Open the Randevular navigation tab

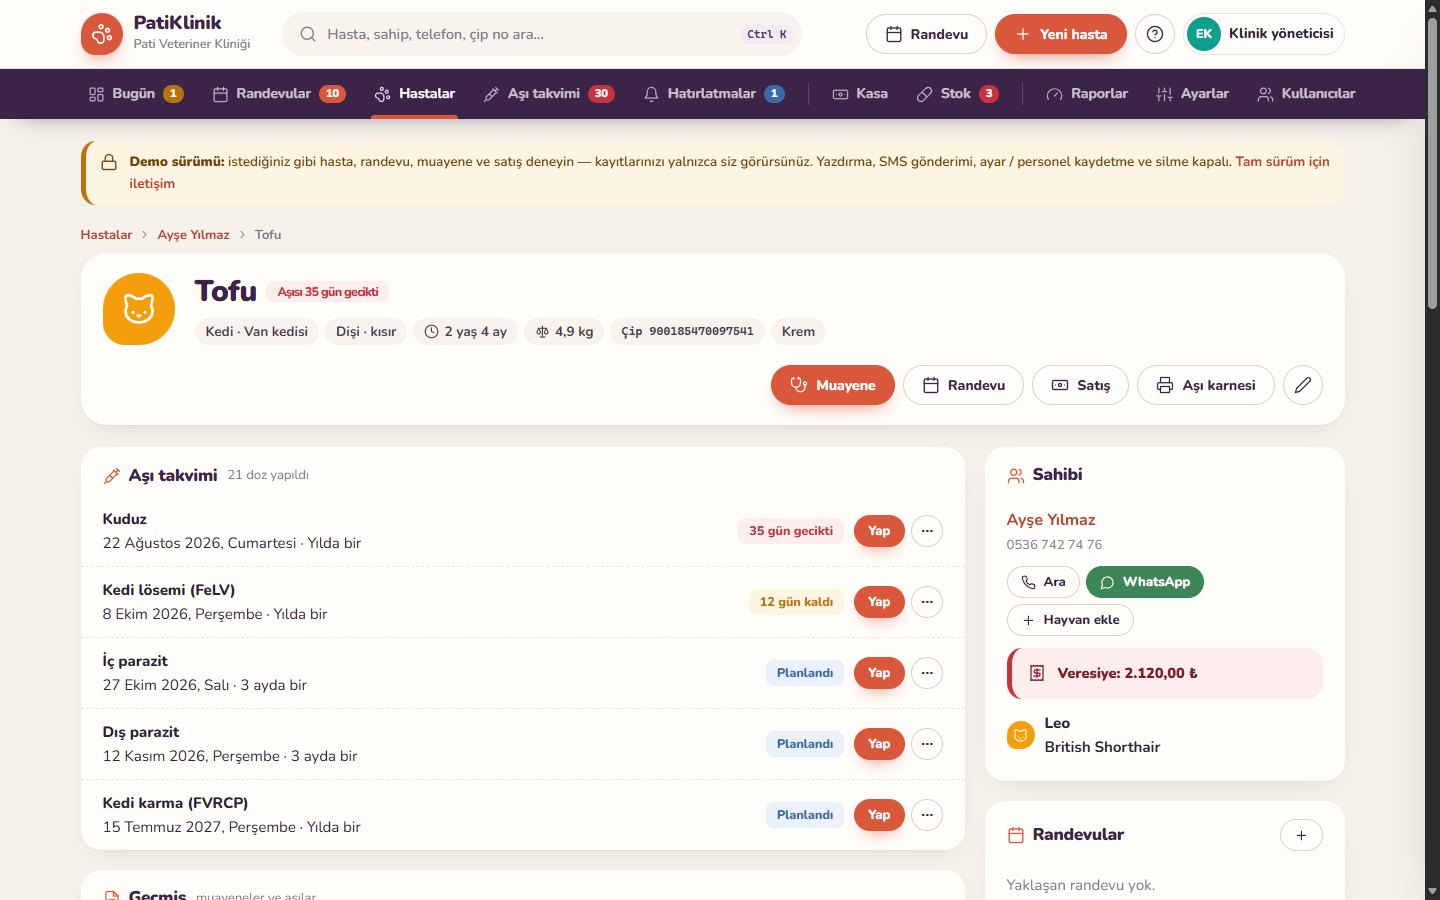click(278, 94)
